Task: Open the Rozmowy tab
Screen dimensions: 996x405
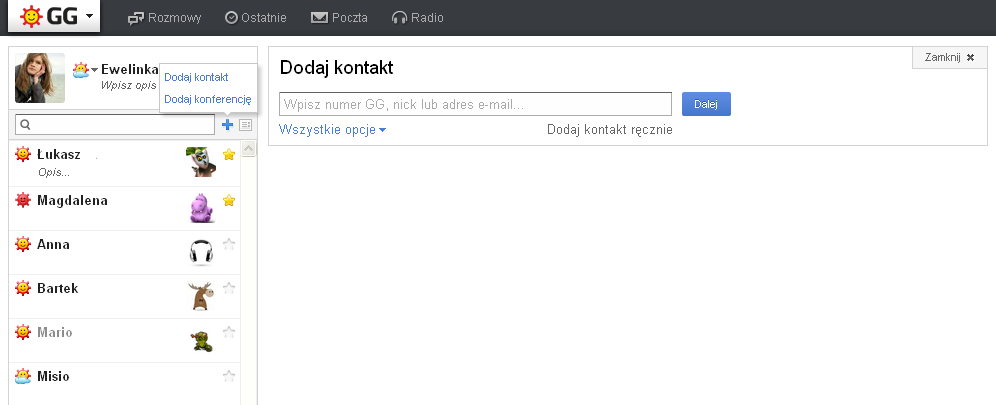Action: (x=164, y=18)
